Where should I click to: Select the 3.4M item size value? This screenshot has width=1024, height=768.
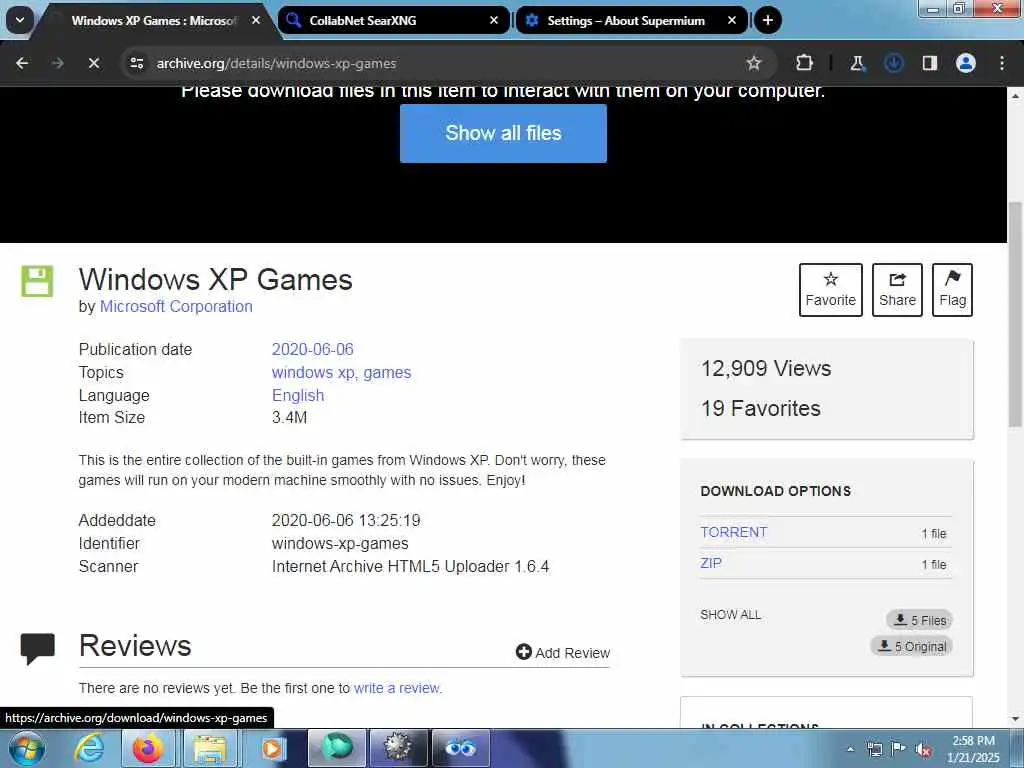click(x=289, y=417)
